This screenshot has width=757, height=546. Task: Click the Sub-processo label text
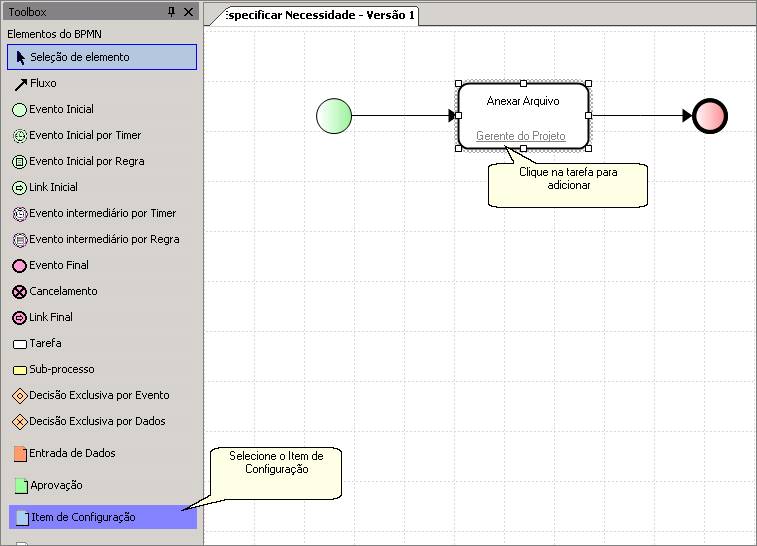[62, 369]
